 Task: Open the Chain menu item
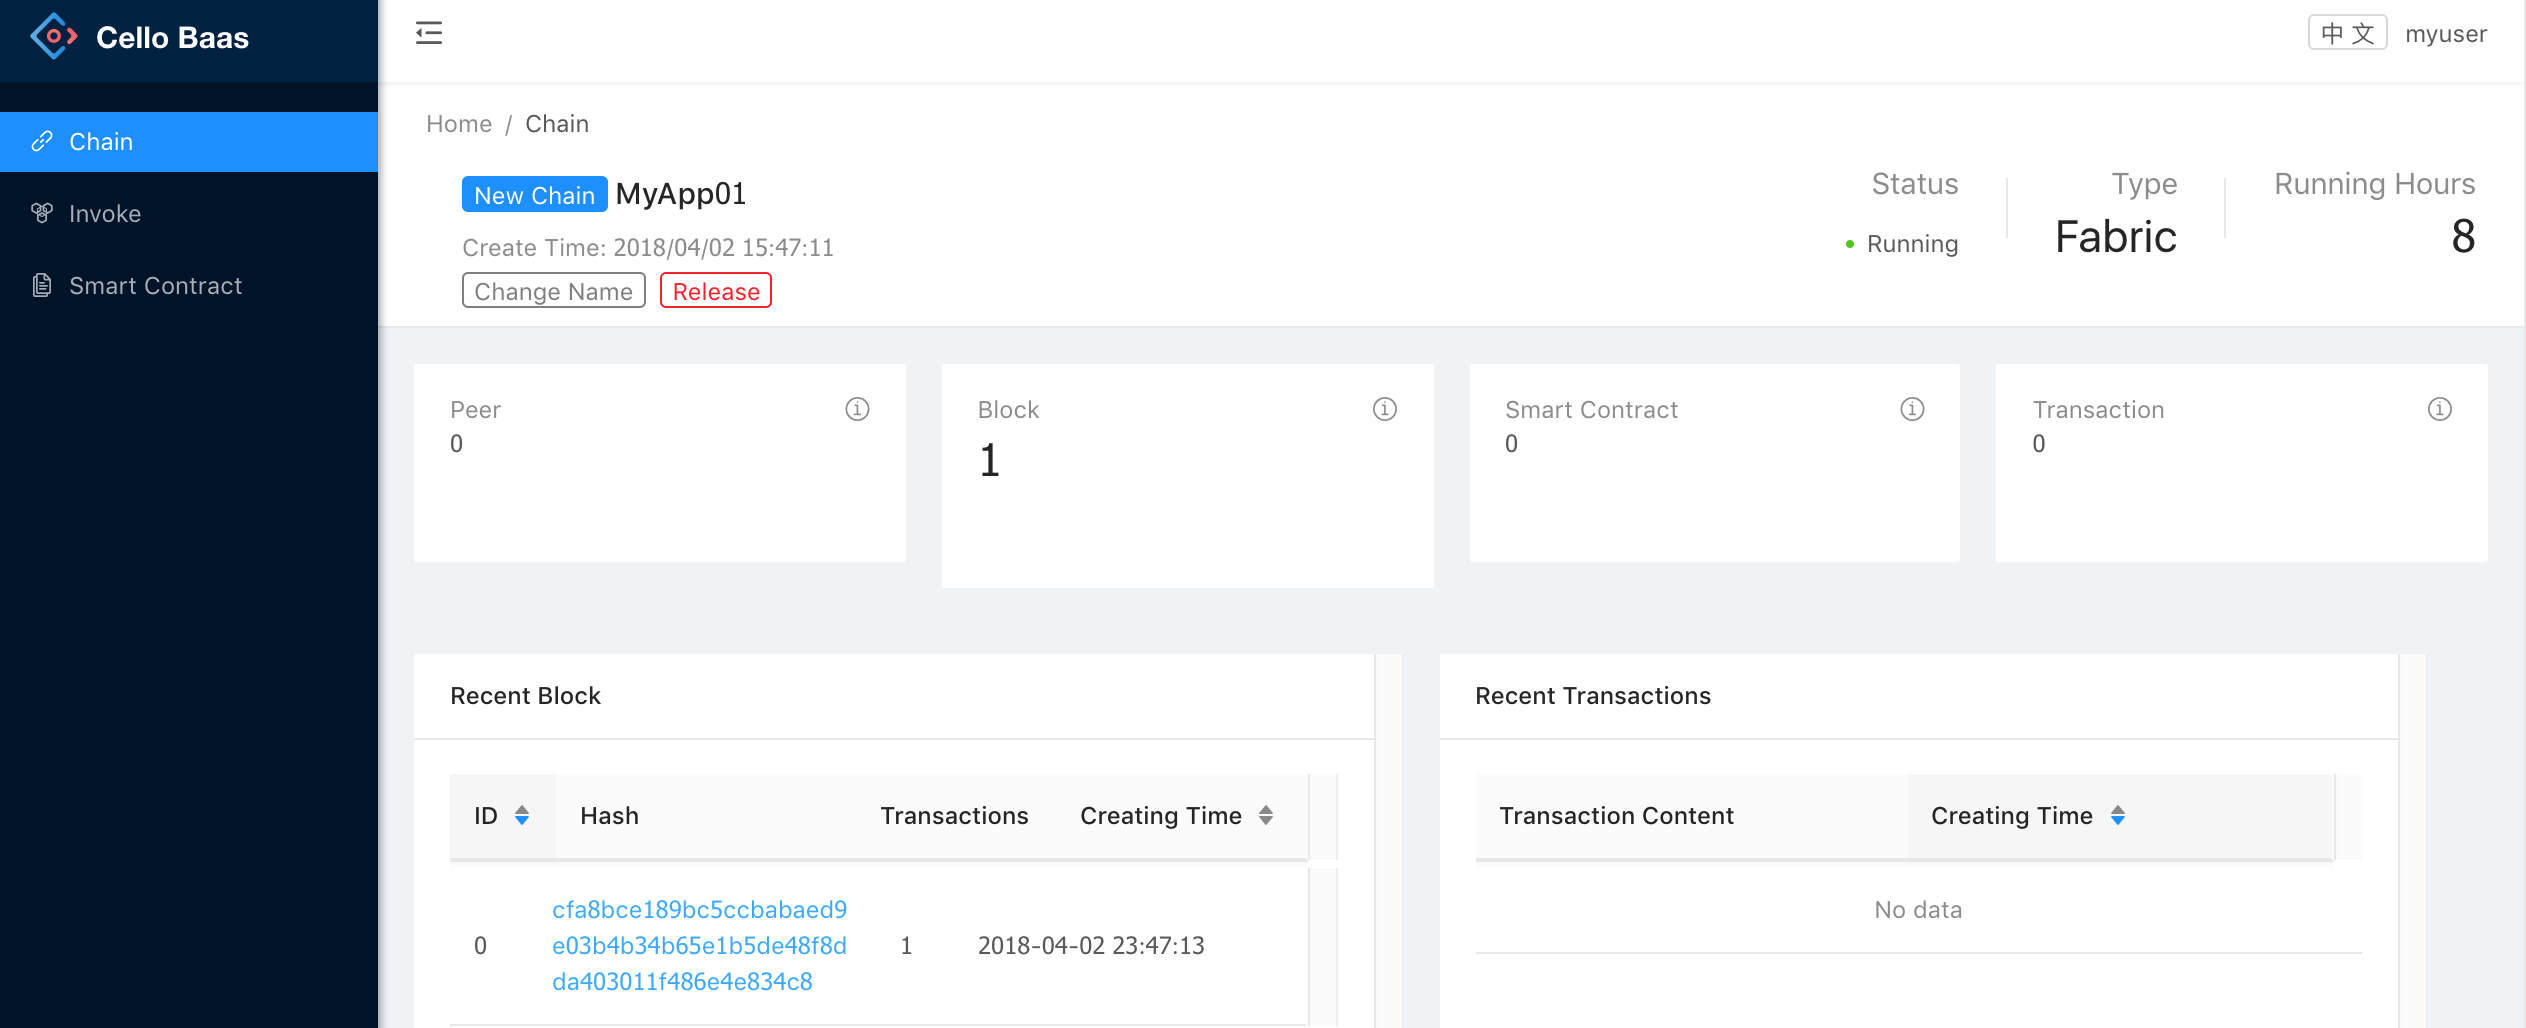tap(189, 142)
